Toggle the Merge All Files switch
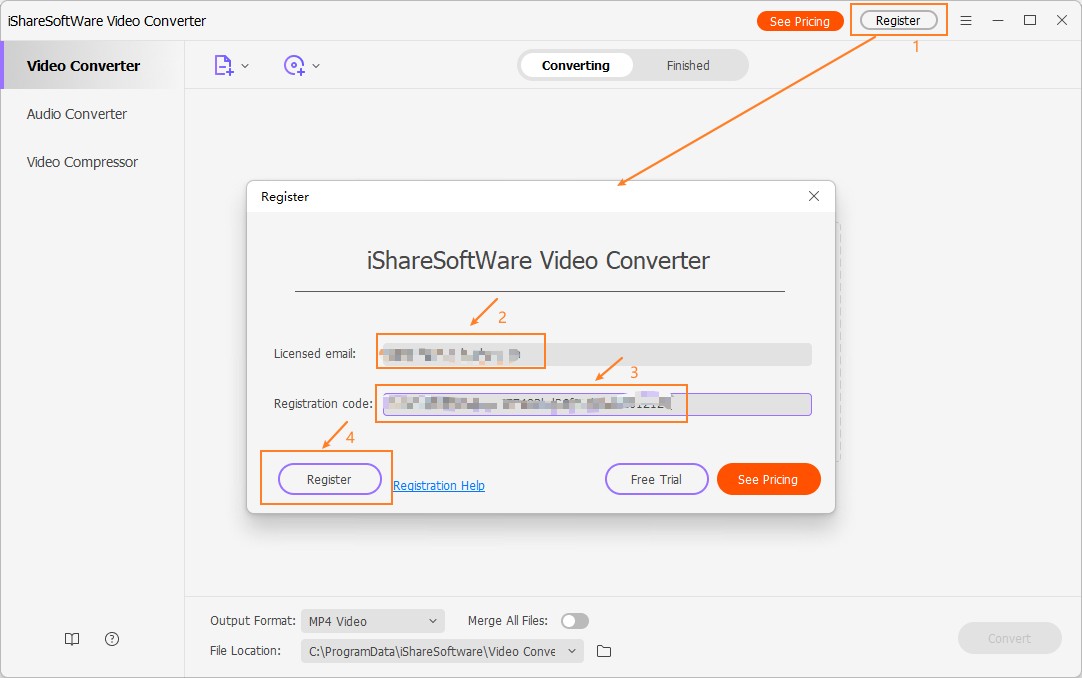Screen dimensions: 1082x678 coord(575,621)
